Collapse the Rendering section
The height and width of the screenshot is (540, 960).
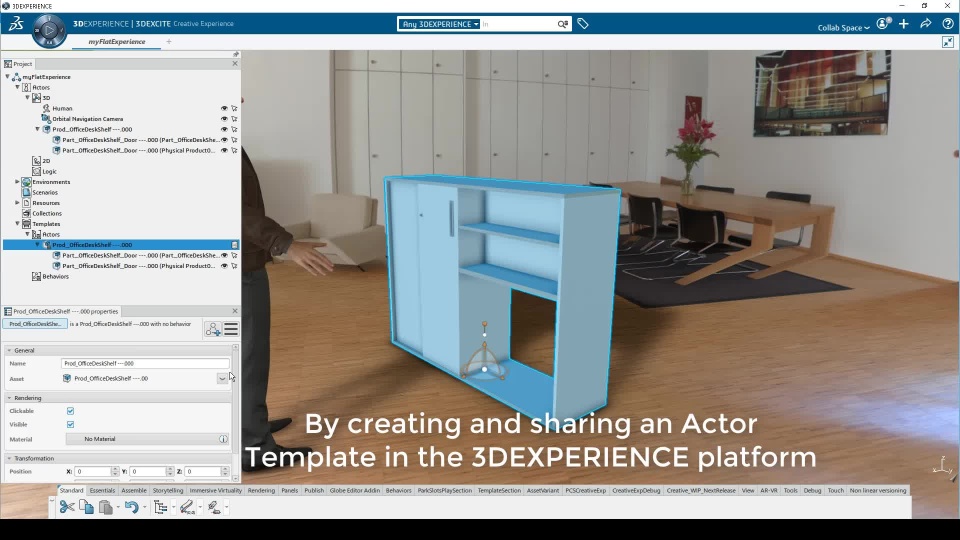click(x=9, y=398)
